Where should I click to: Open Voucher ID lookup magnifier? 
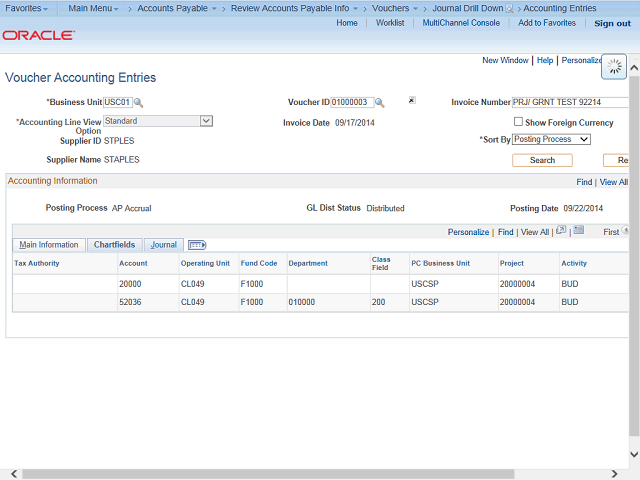pos(380,102)
